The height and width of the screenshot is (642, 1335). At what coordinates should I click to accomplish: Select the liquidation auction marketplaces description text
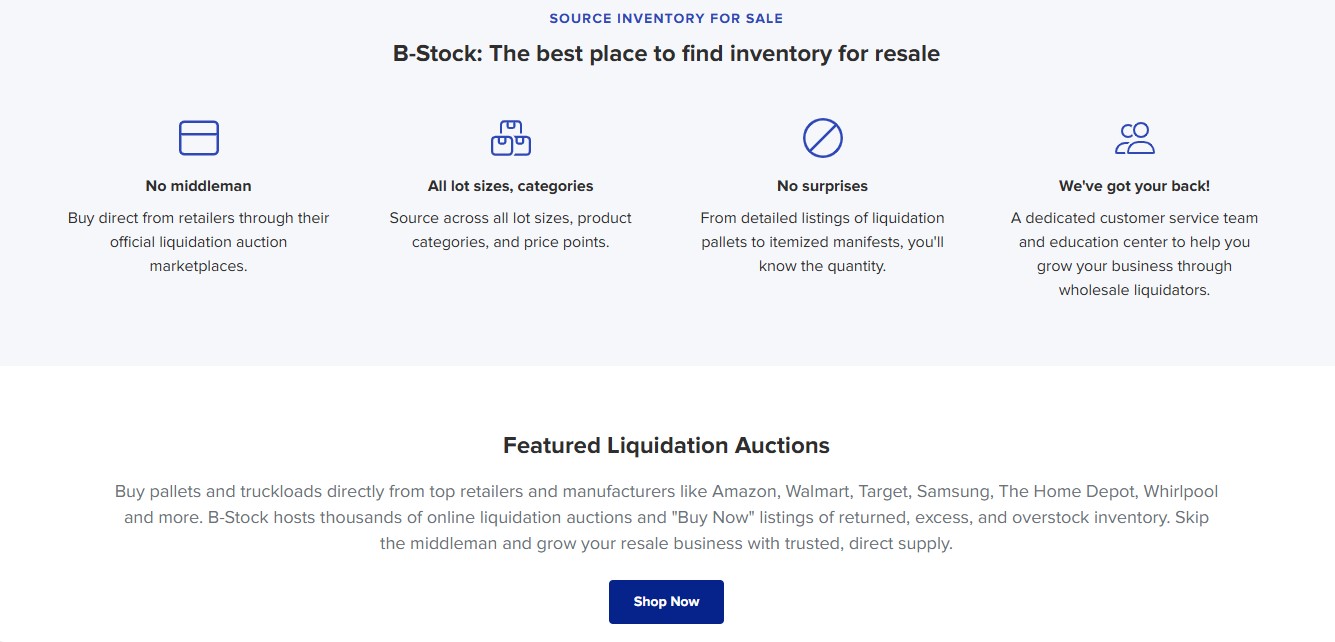click(198, 241)
